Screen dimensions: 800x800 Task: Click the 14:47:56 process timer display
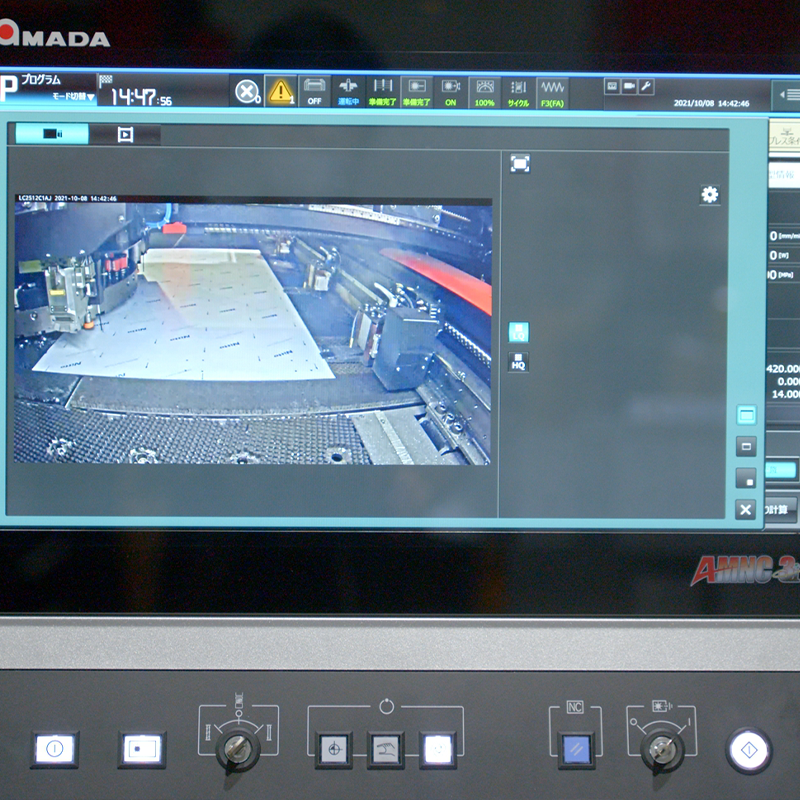tap(141, 96)
